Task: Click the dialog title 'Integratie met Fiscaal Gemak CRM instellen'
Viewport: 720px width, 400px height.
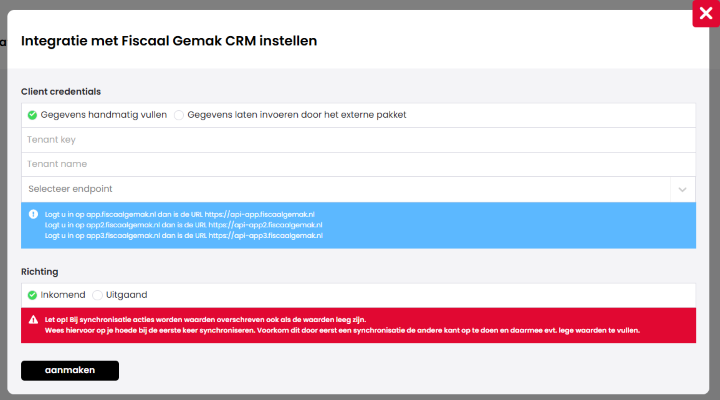Action: click(x=169, y=41)
